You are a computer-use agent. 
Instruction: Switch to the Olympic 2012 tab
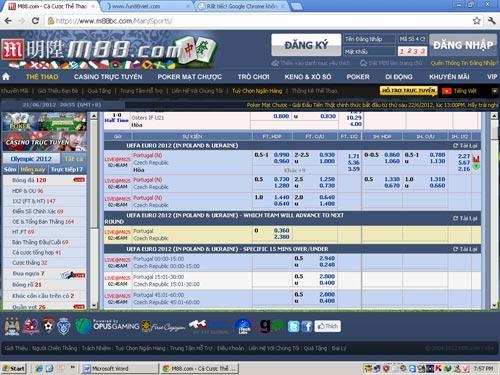31,159
